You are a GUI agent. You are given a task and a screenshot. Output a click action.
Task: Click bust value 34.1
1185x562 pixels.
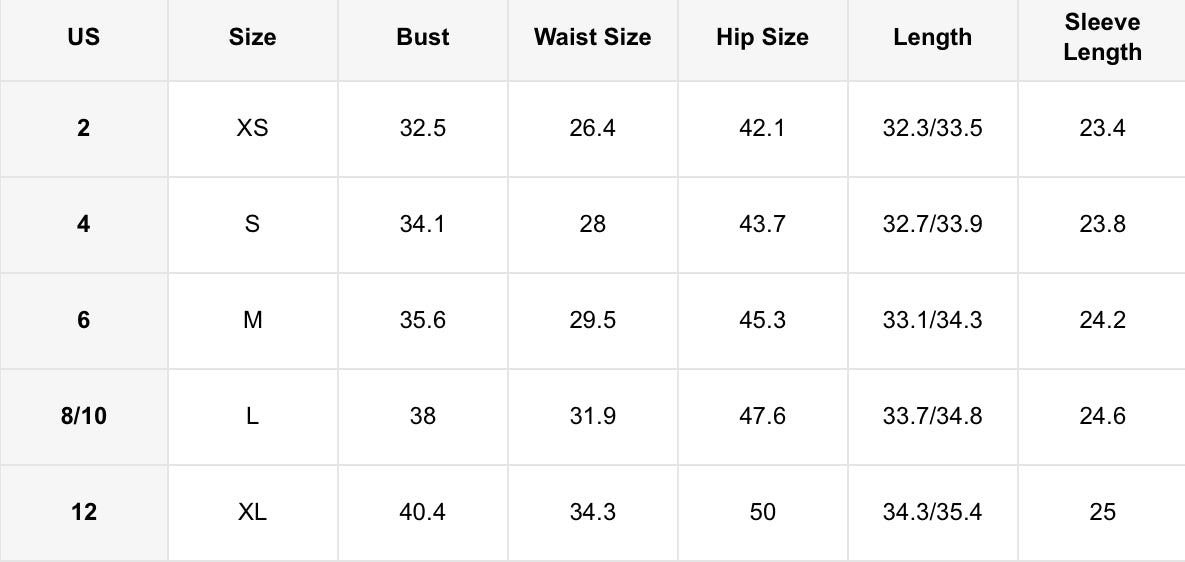point(423,224)
